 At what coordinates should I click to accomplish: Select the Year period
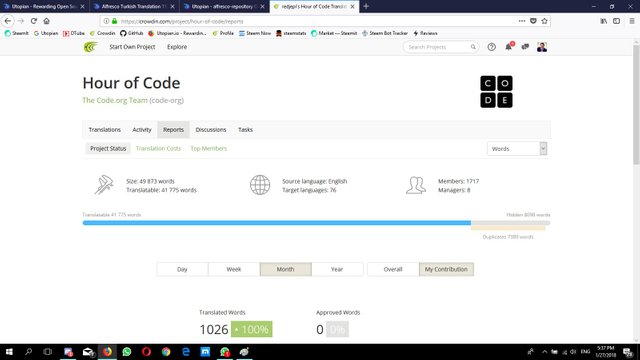(x=337, y=269)
